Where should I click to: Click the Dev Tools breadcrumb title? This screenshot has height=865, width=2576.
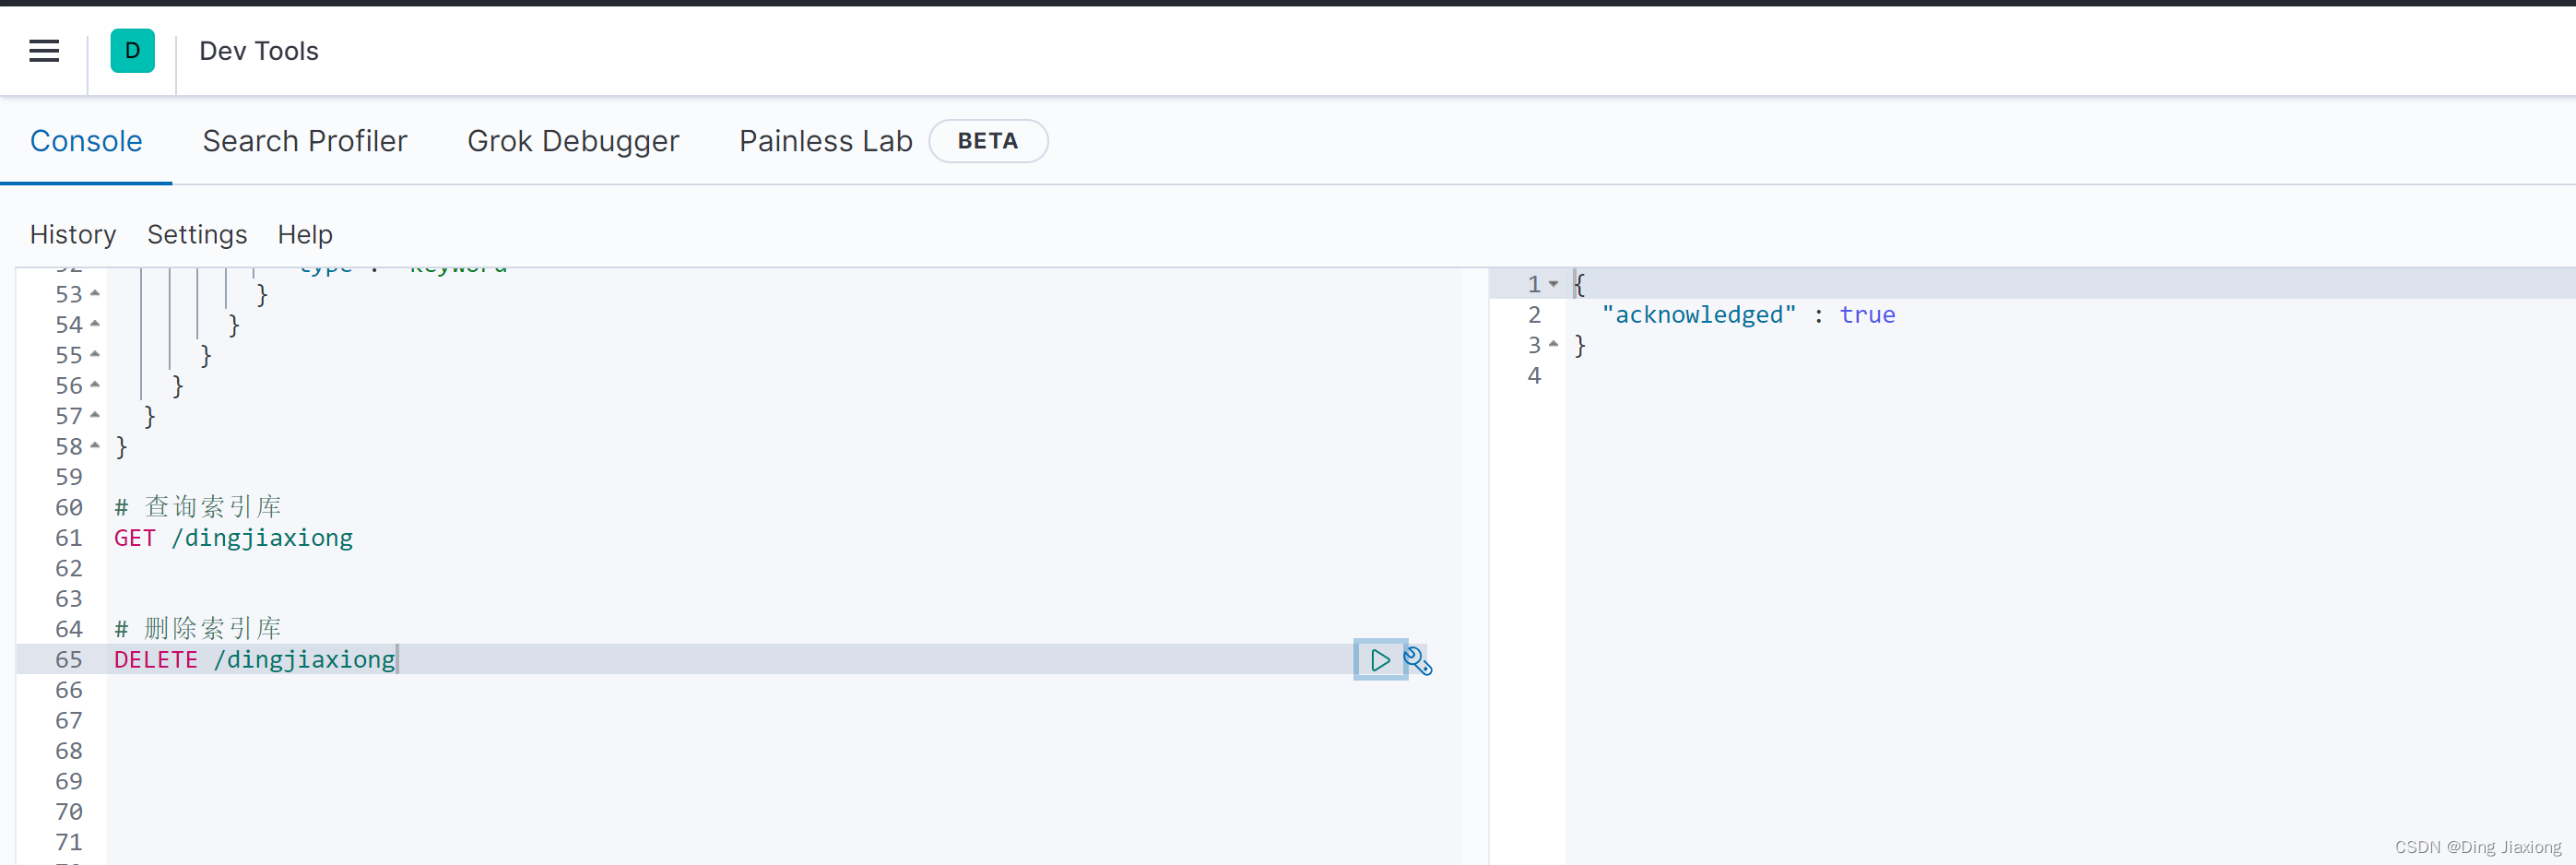pos(259,51)
